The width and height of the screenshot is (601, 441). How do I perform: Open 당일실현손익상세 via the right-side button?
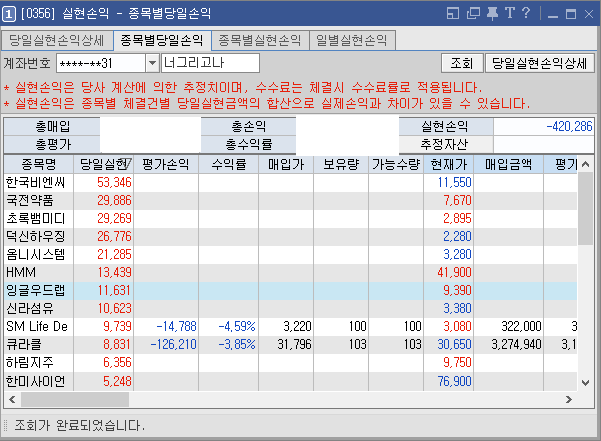click(539, 63)
